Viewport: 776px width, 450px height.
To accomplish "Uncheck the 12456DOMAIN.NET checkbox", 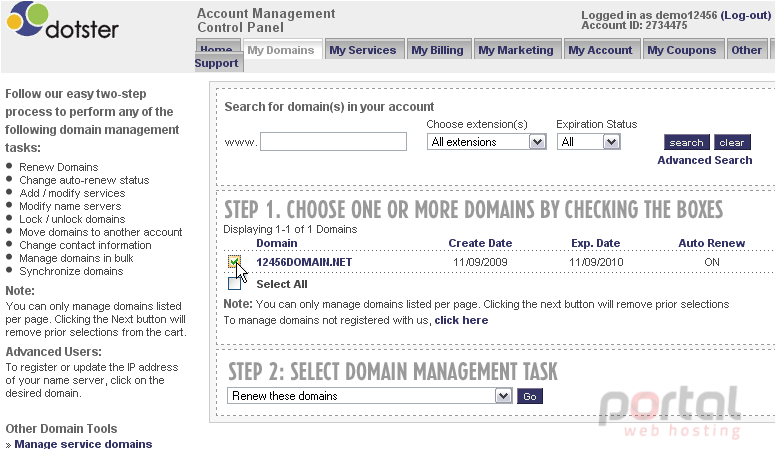I will 234,261.
